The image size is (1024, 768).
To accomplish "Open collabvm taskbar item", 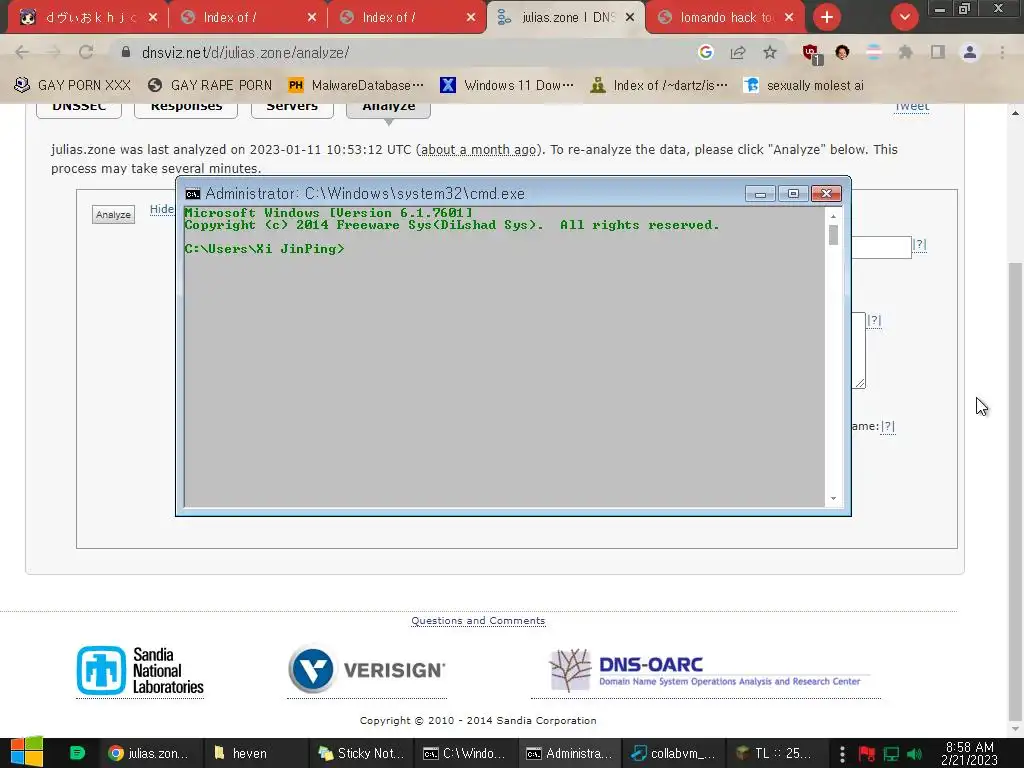I will point(673,753).
